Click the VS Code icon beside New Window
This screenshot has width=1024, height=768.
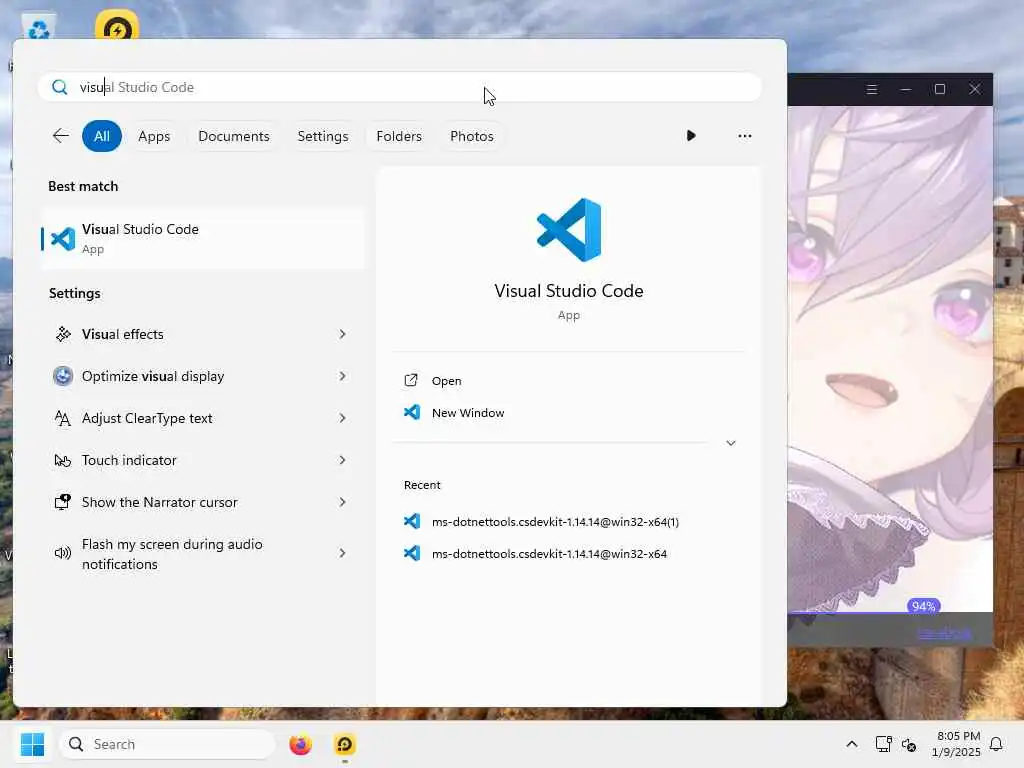click(411, 412)
